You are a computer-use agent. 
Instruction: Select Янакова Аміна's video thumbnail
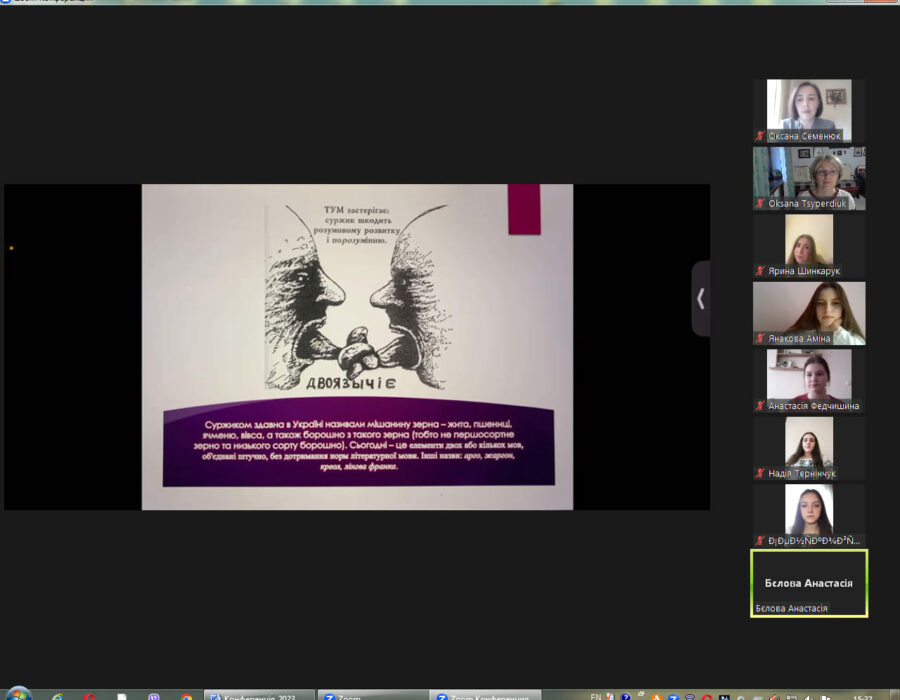(809, 308)
